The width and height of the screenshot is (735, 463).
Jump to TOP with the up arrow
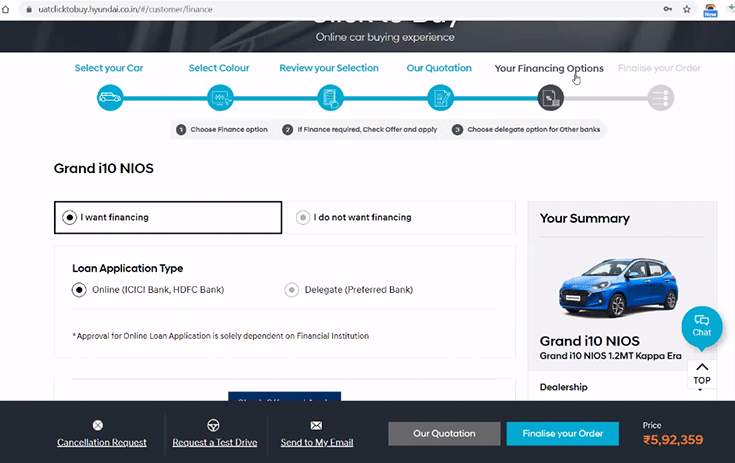click(x=702, y=373)
